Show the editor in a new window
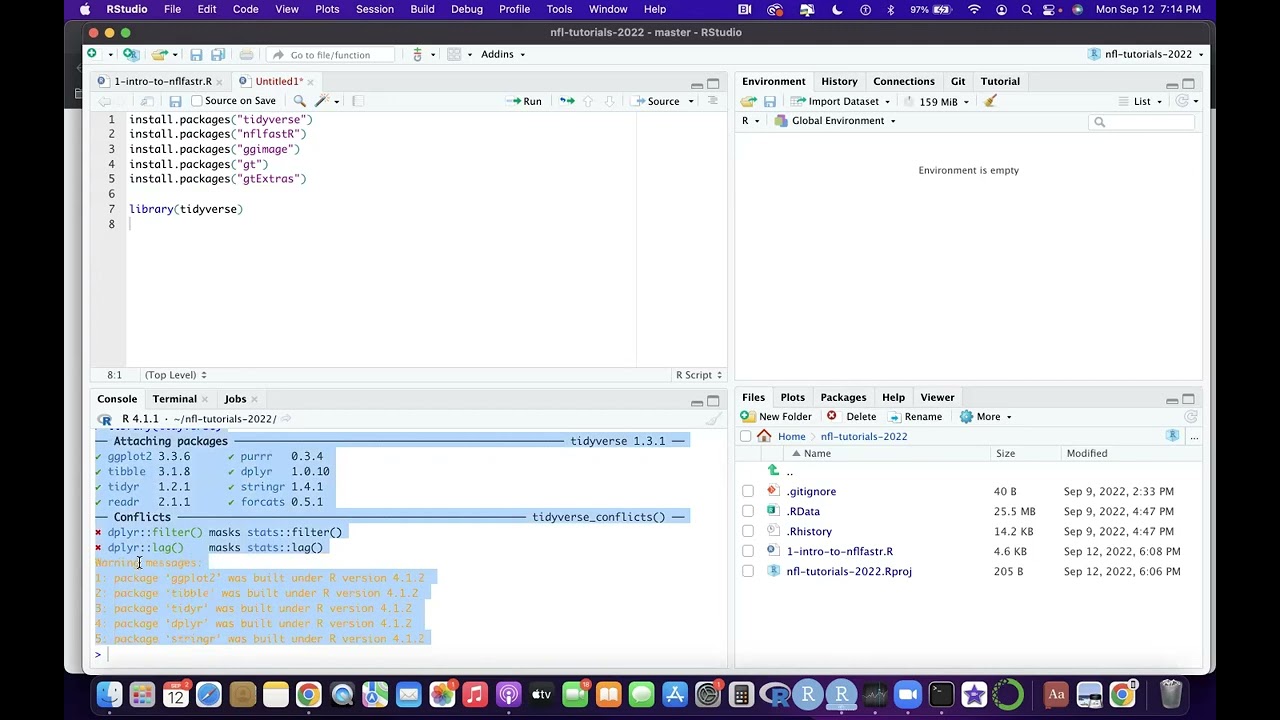Image resolution: width=1280 pixels, height=720 pixels. (x=147, y=101)
